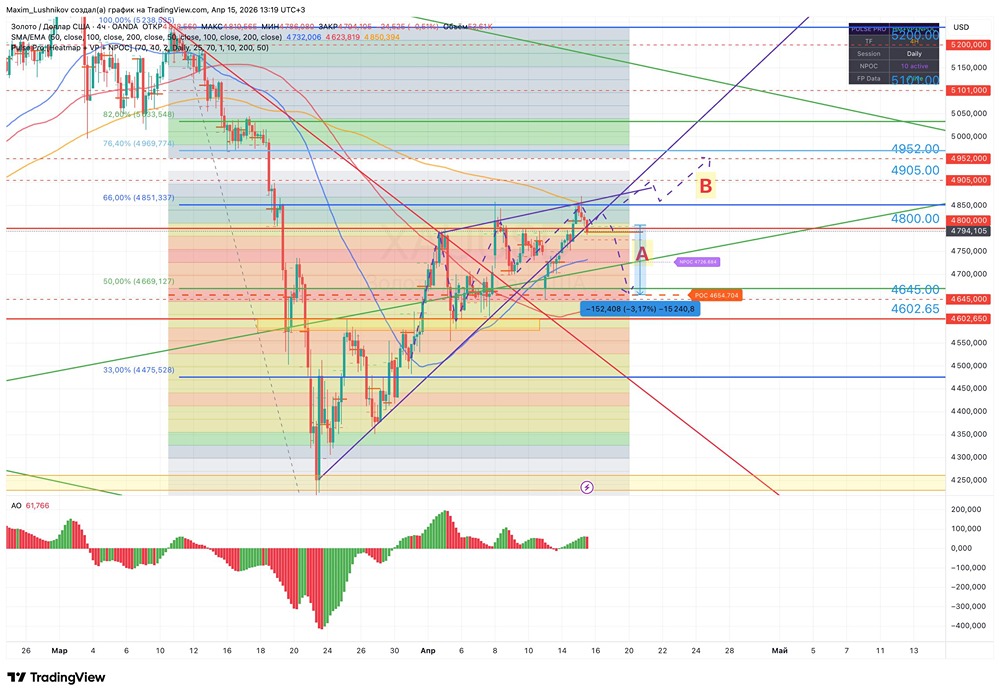The height and width of the screenshot is (696, 1000).
Task: Click the Мар month label on time axis
Action: (59, 651)
